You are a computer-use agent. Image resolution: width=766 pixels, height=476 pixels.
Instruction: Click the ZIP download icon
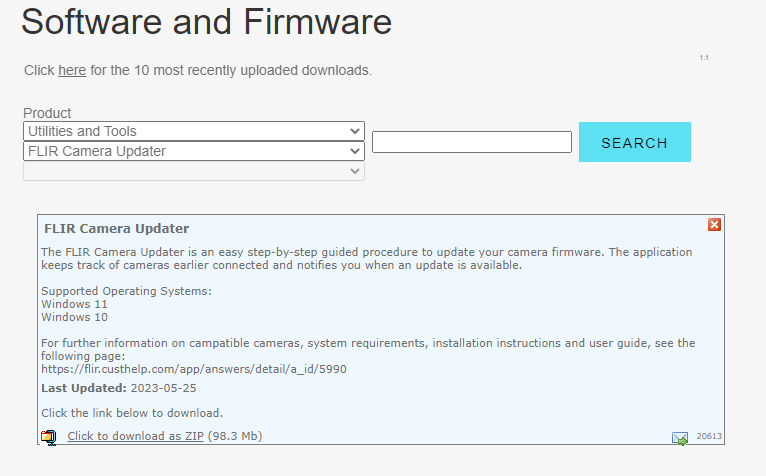point(49,437)
